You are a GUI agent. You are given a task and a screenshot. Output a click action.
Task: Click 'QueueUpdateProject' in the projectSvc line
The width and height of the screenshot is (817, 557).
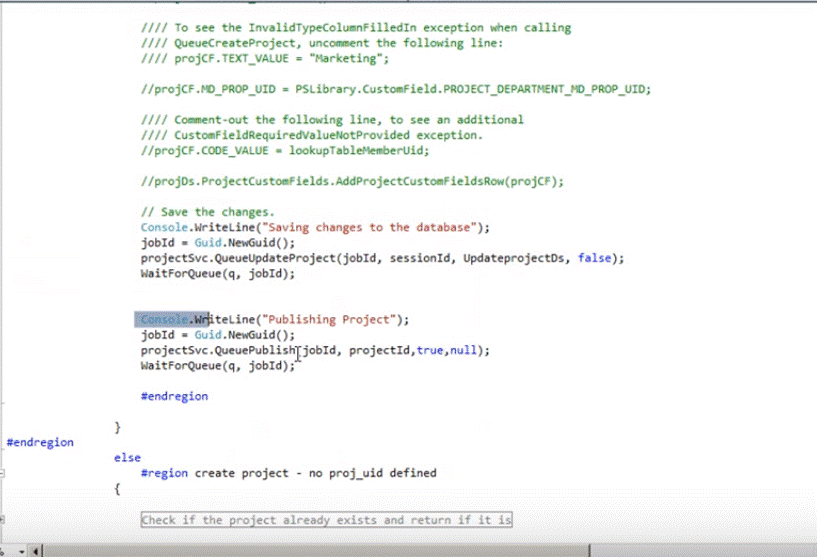(x=275, y=258)
